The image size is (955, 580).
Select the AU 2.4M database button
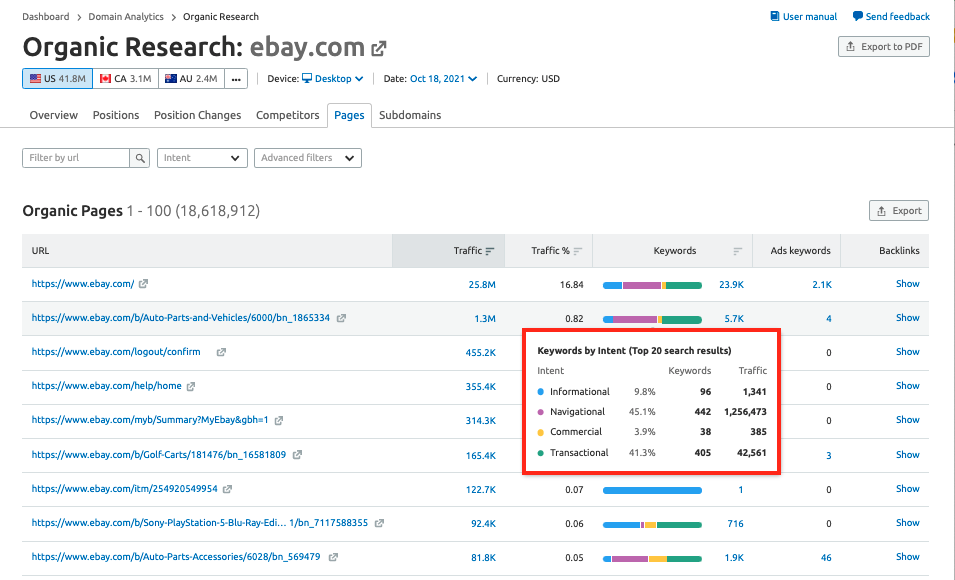191,79
